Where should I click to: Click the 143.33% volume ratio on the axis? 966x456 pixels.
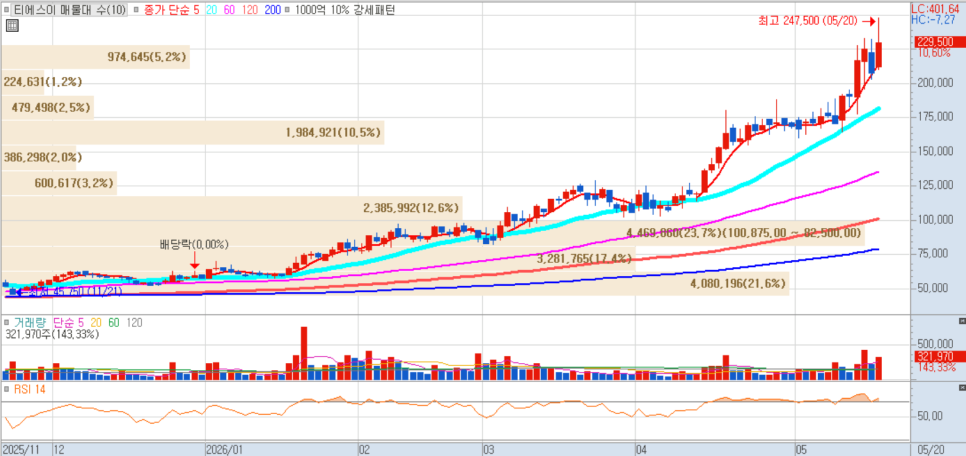(937, 367)
